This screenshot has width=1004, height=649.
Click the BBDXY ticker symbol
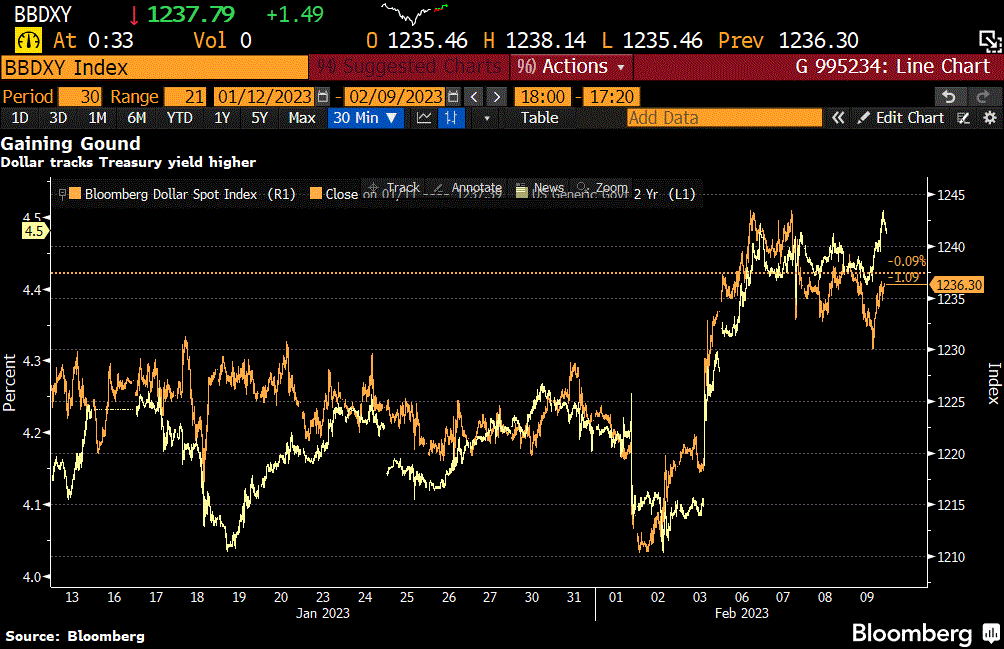pos(42,14)
